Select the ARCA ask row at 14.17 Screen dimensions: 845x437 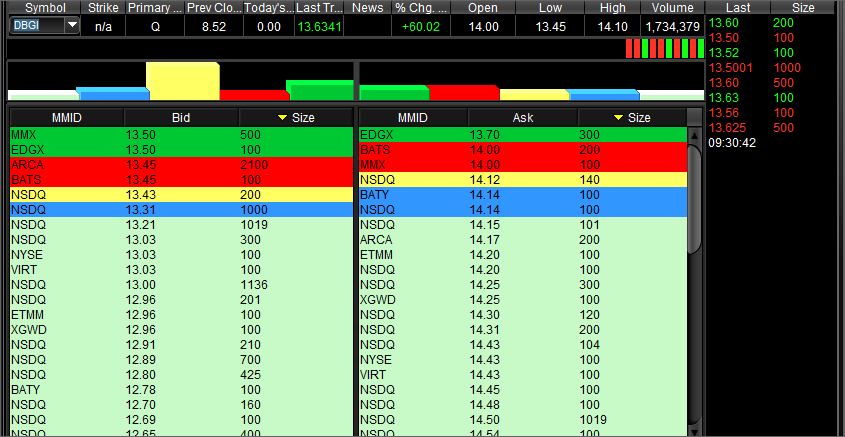pos(523,240)
